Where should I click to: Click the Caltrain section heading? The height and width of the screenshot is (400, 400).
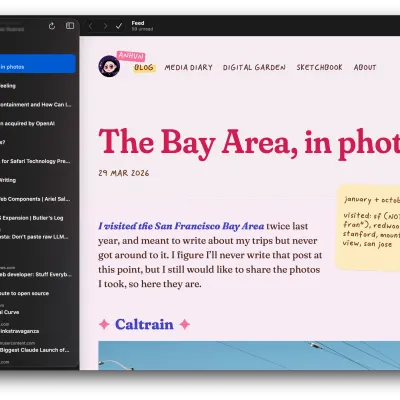[x=144, y=324]
